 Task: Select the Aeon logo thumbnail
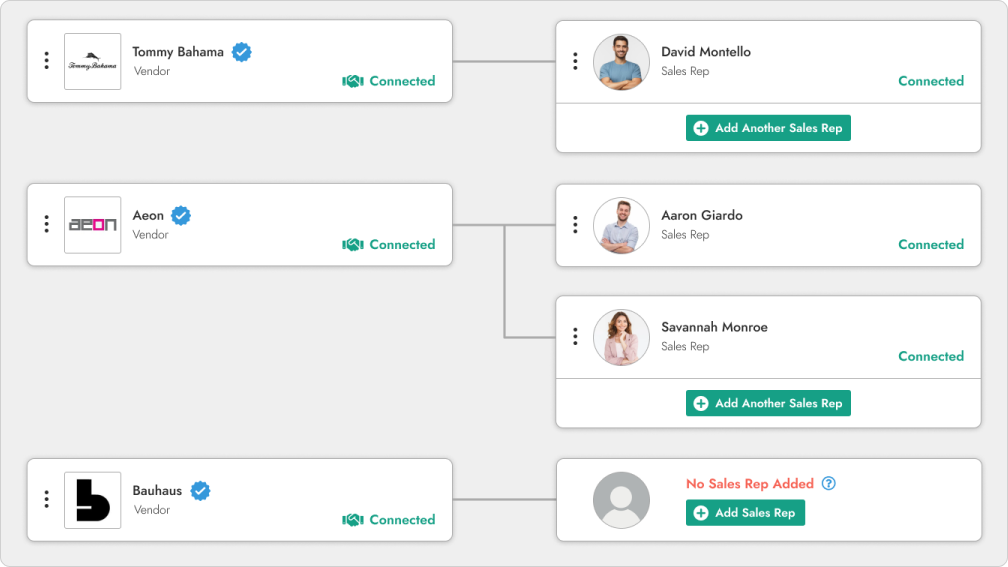pyautogui.click(x=93, y=225)
